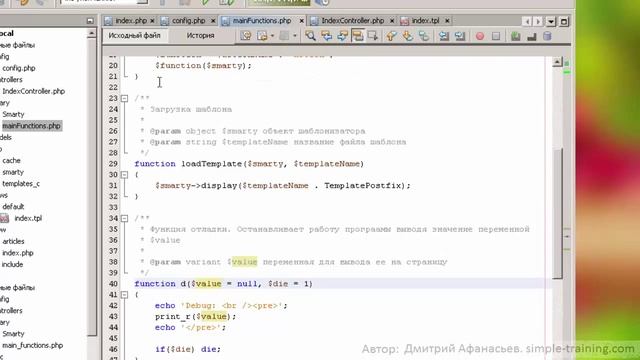This screenshot has height=360, width=640.
Task: Stop macro recording square button
Action: click(496, 36)
